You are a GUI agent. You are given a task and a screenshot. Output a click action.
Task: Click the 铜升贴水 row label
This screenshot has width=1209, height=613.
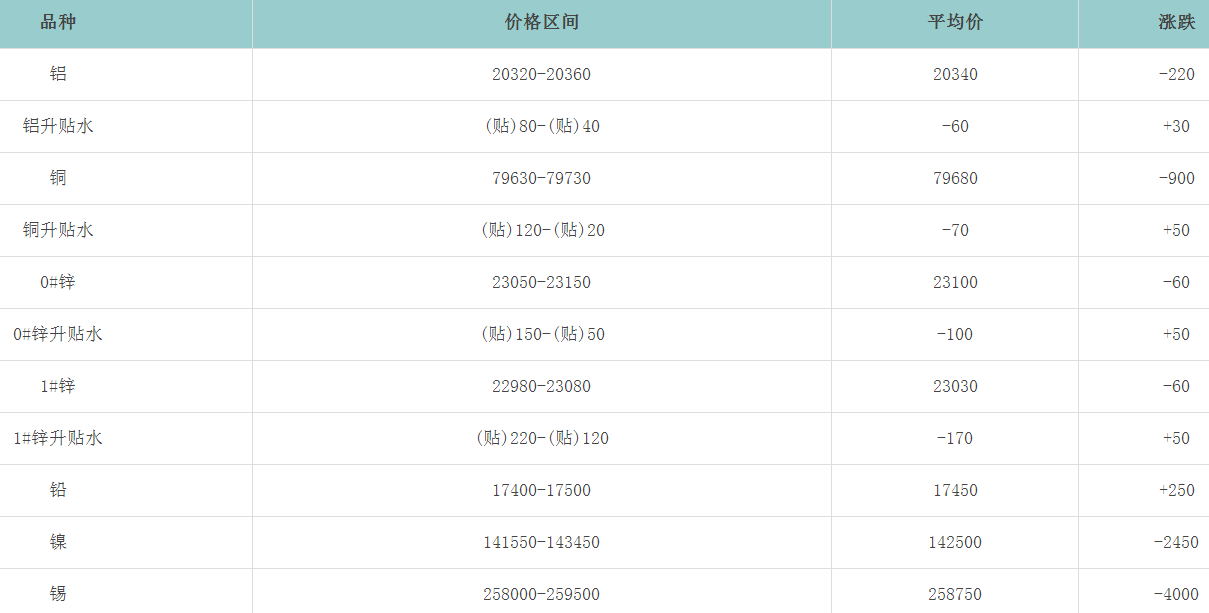[x=58, y=230]
